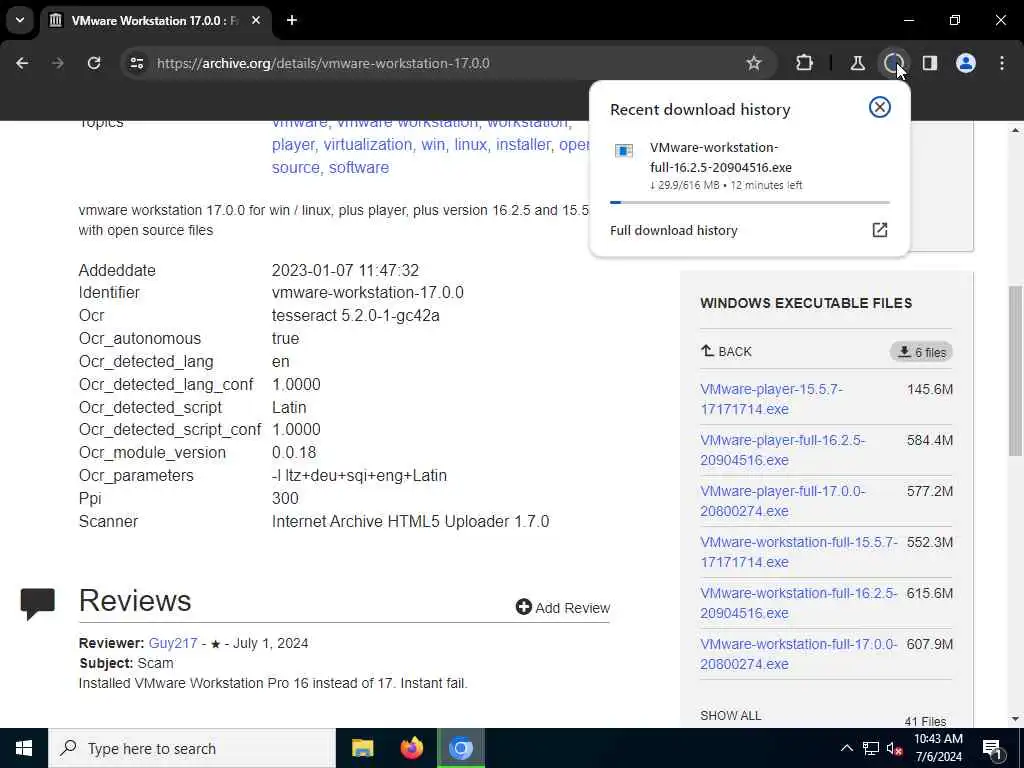Image resolution: width=1024 pixels, height=768 pixels.
Task: Click Add Review
Action: coord(562,607)
